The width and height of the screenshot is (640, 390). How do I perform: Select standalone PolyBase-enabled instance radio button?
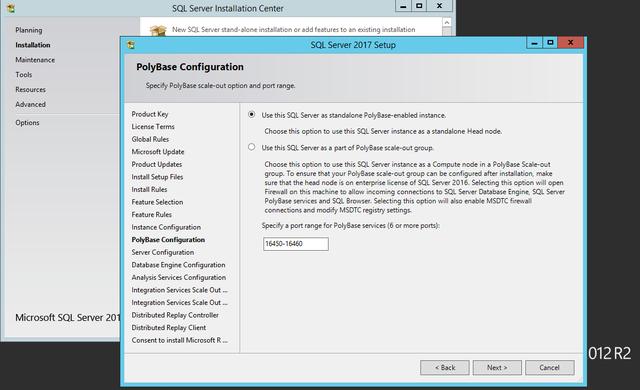click(251, 115)
